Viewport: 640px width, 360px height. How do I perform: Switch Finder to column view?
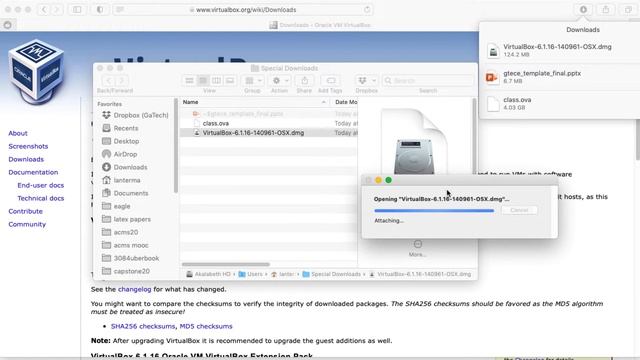(x=216, y=80)
